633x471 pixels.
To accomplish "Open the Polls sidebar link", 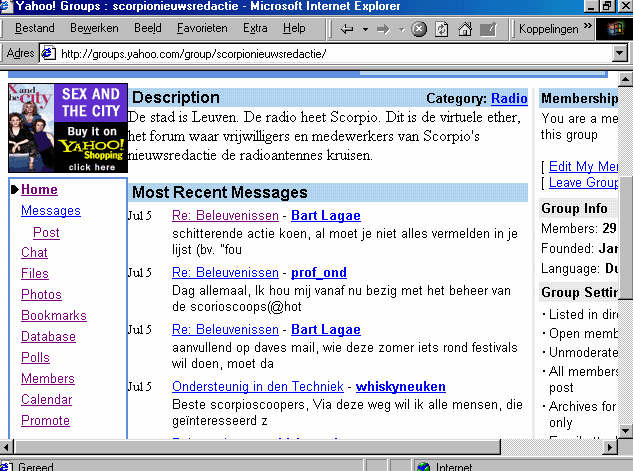I will (36, 358).
